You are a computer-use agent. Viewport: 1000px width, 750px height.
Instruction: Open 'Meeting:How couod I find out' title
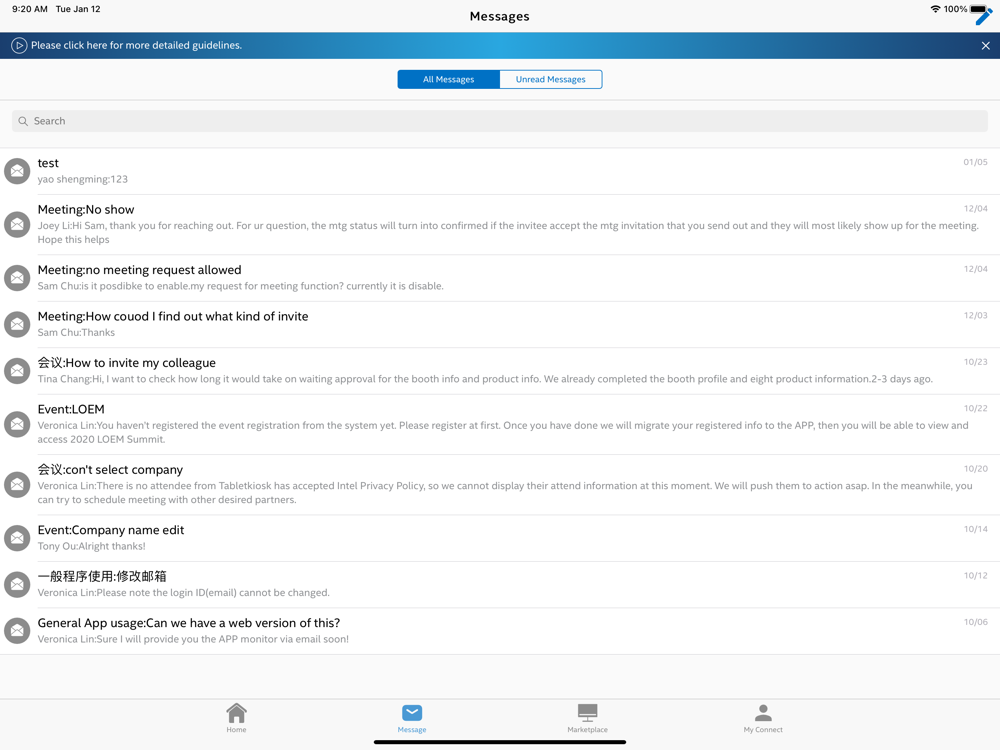[173, 316]
